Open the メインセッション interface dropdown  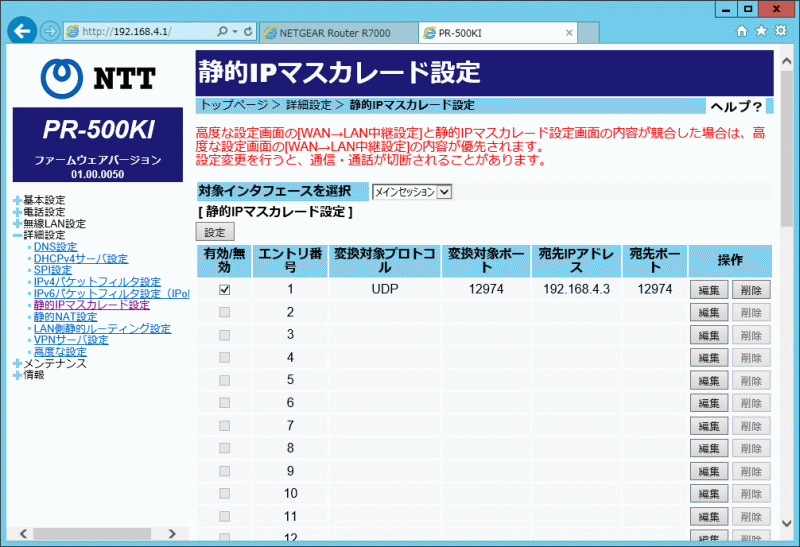point(412,192)
